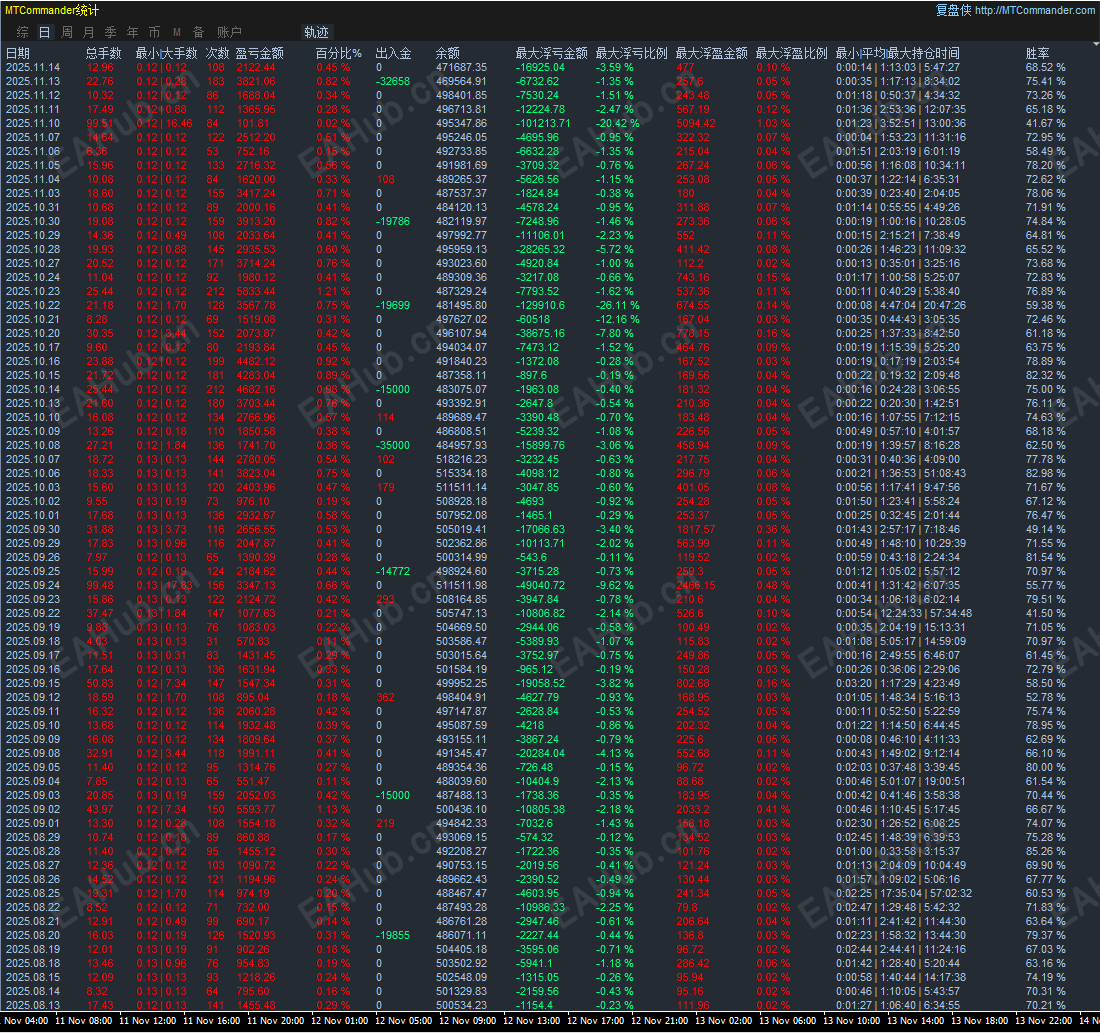
Task: Click the 总手数 column header
Action: (x=104, y=53)
